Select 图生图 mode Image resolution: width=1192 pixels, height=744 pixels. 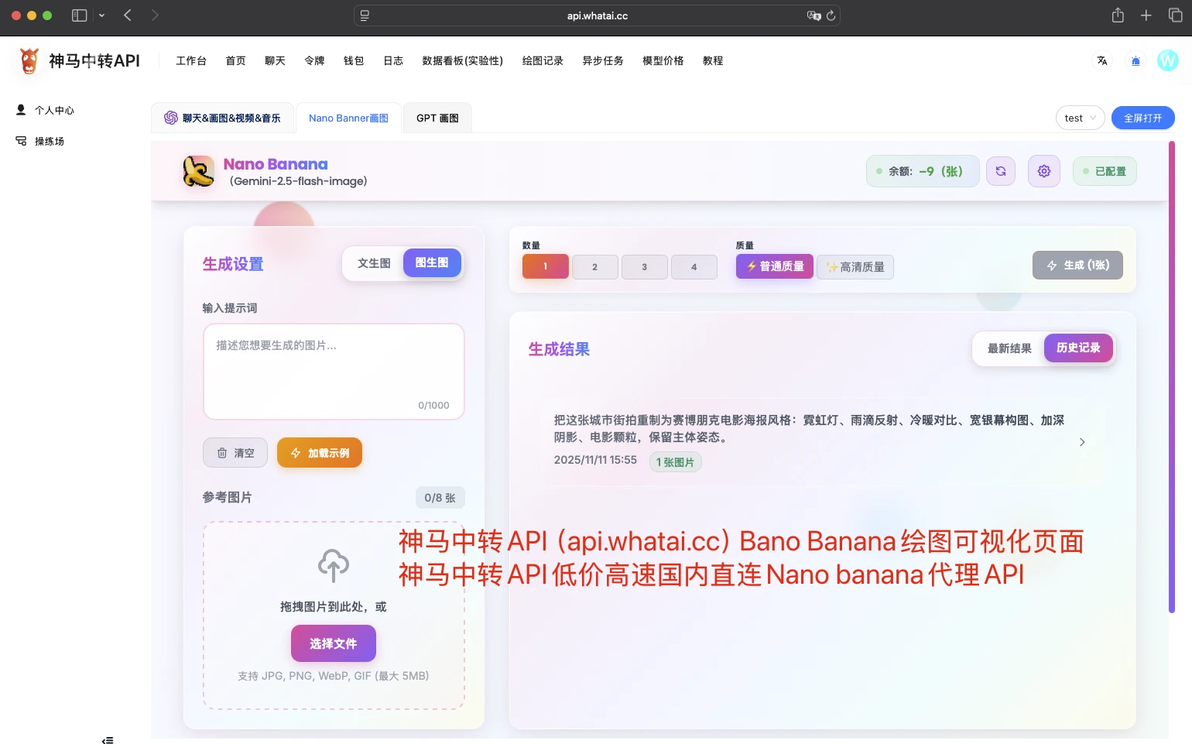432,262
